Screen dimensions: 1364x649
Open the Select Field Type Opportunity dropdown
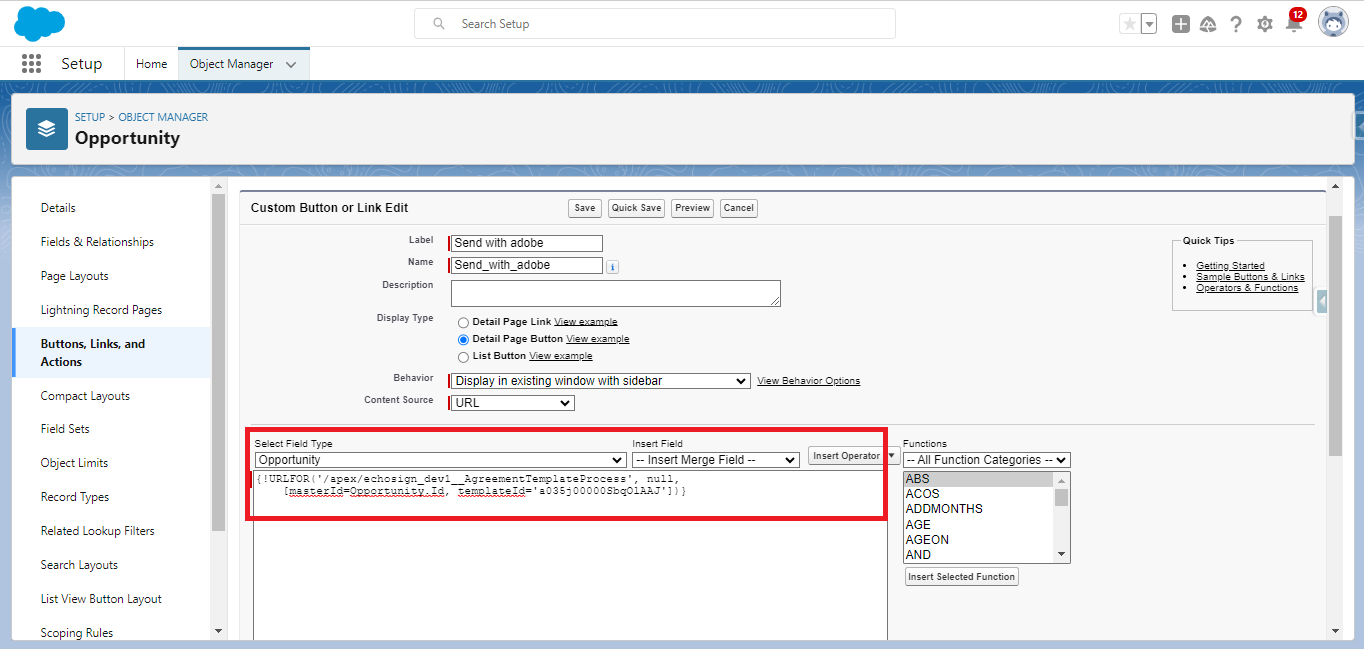coord(440,460)
